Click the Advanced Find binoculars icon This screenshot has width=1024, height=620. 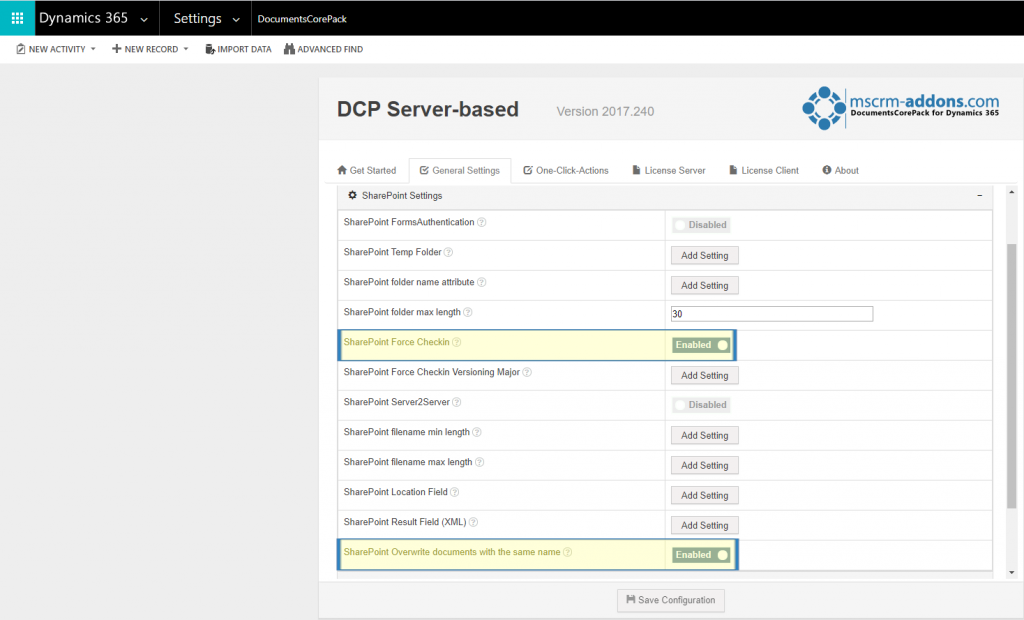click(289, 48)
